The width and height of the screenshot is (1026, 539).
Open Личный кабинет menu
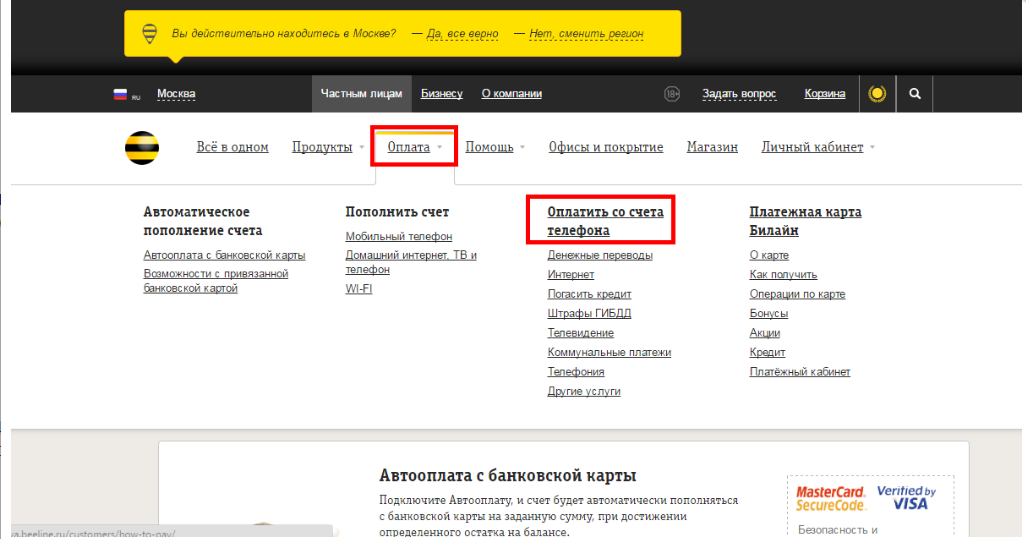[812, 147]
